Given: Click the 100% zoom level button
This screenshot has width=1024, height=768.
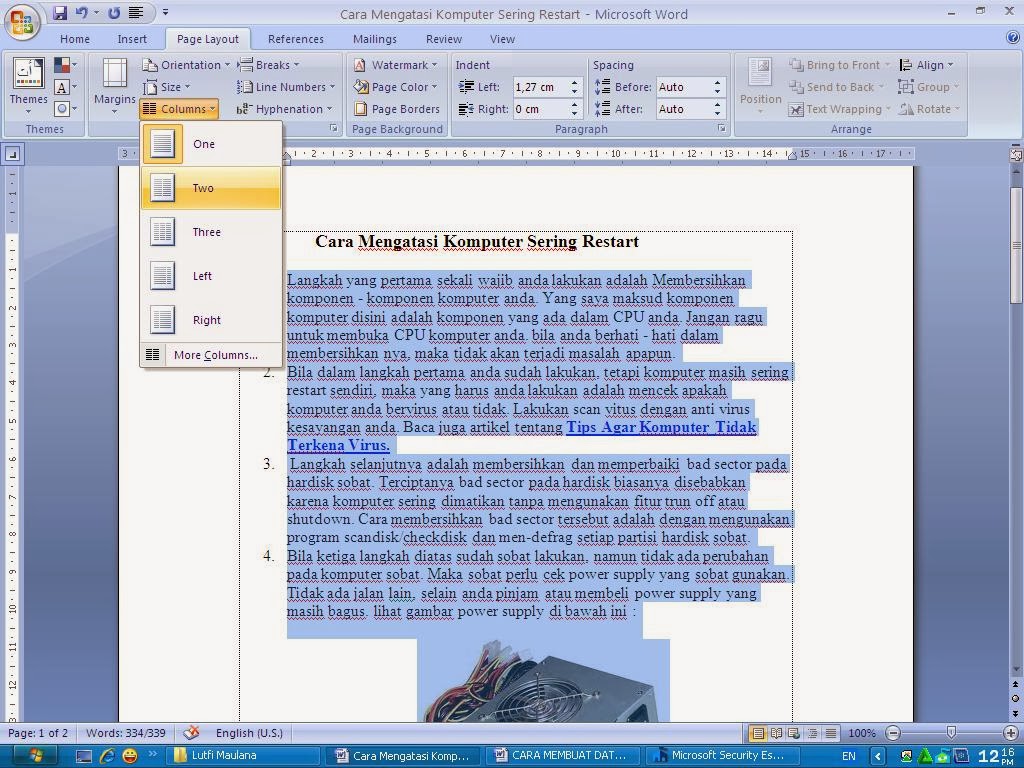Looking at the screenshot, I should (x=861, y=733).
